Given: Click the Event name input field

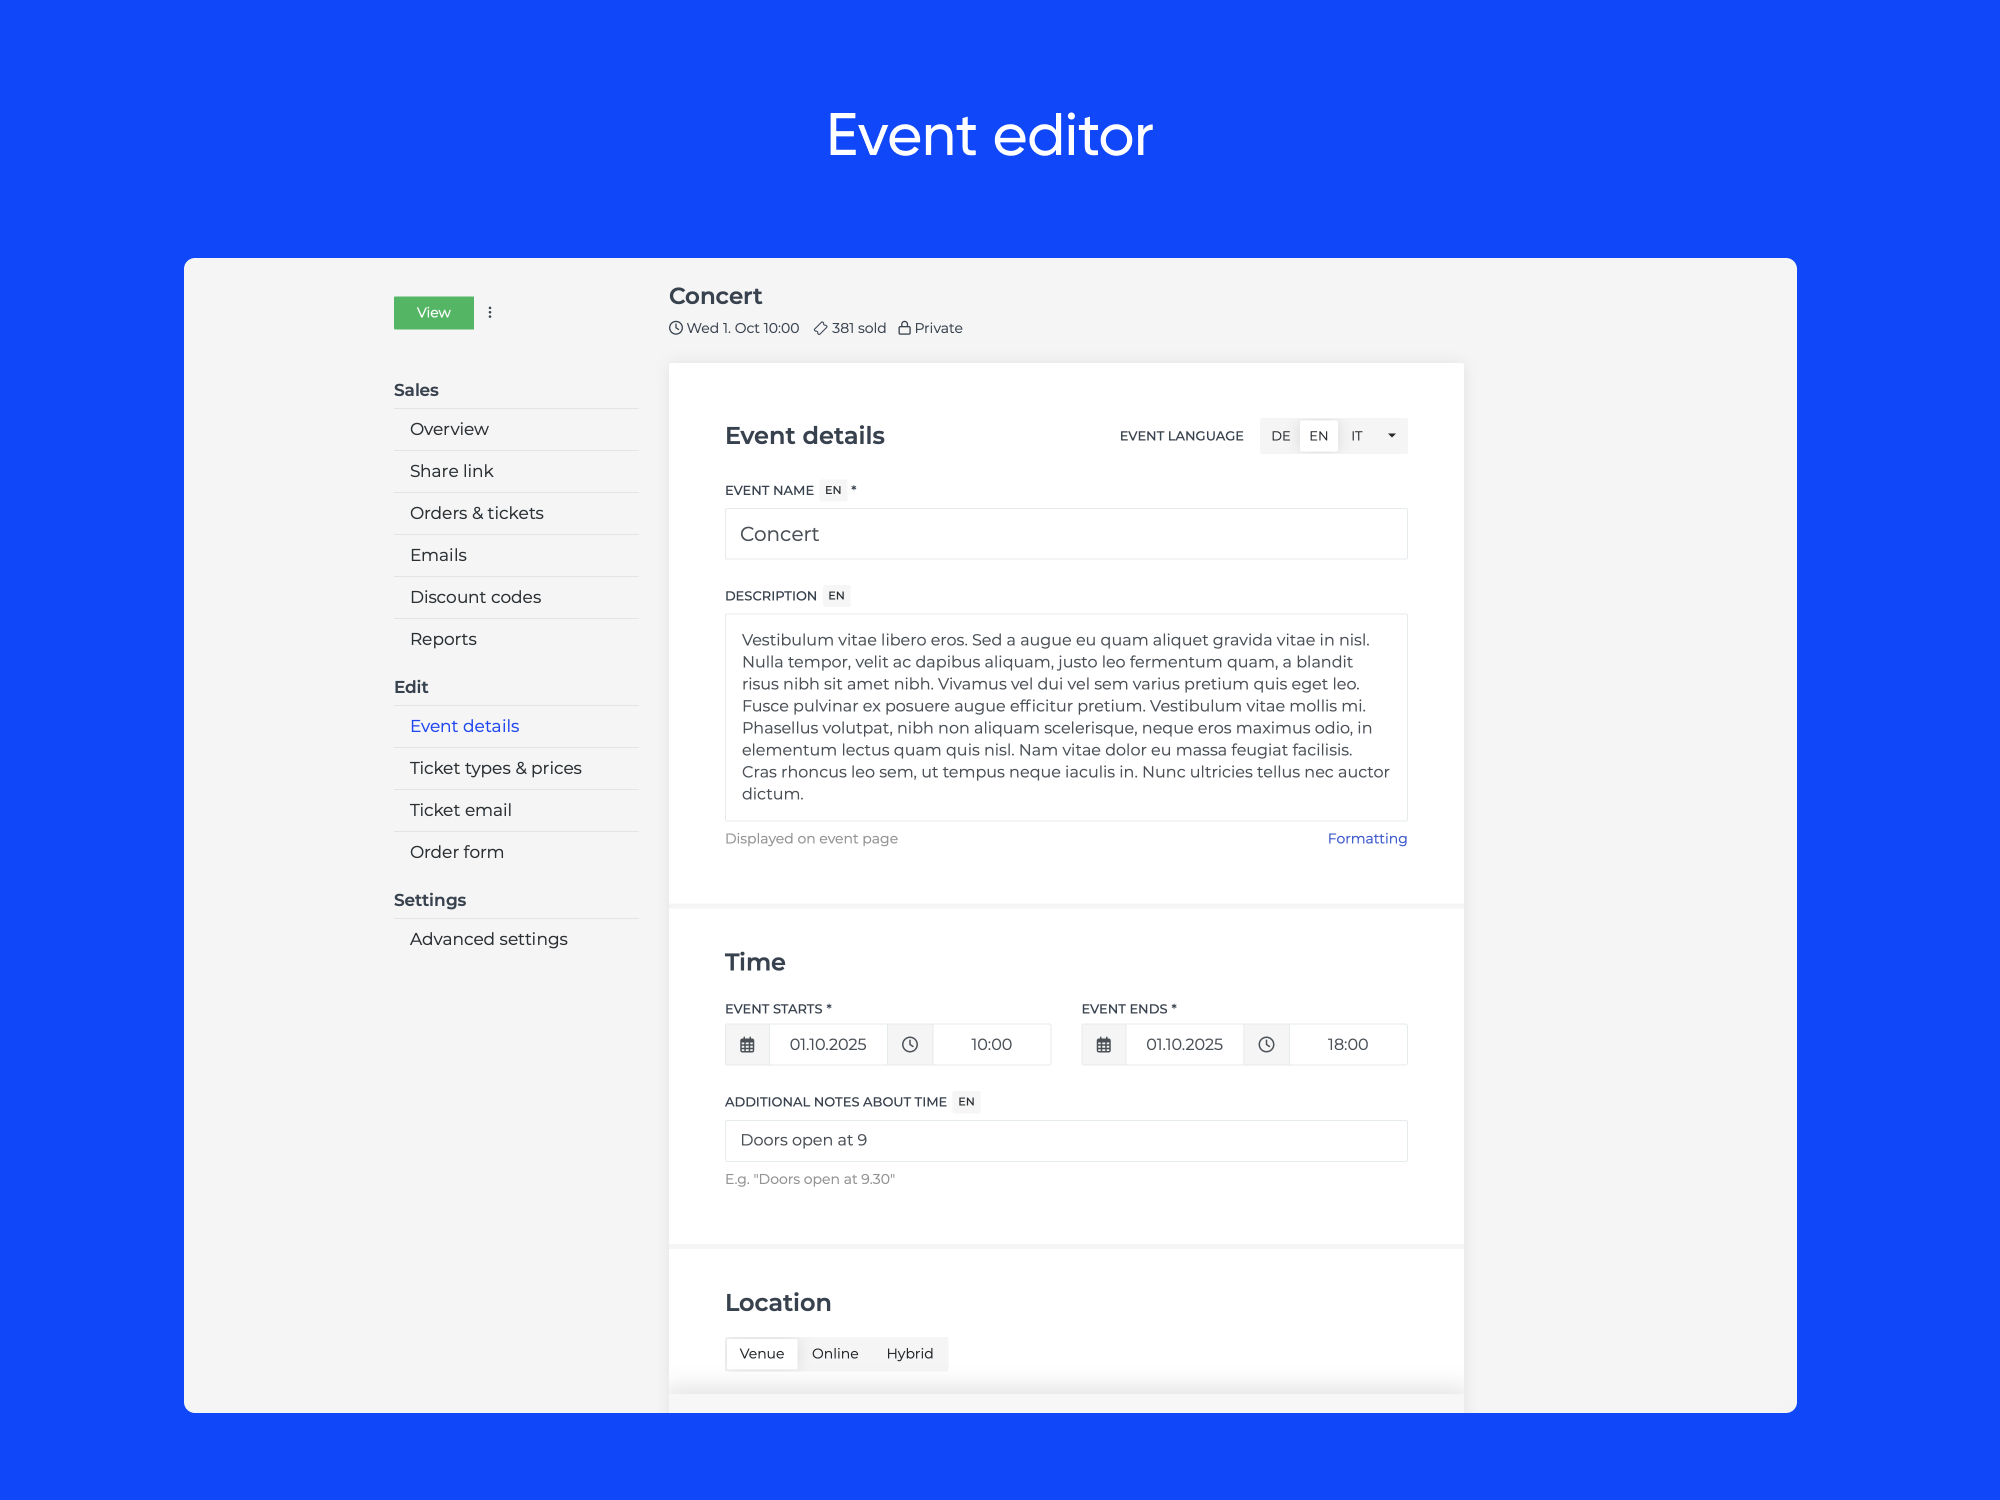Looking at the screenshot, I should (x=1065, y=534).
